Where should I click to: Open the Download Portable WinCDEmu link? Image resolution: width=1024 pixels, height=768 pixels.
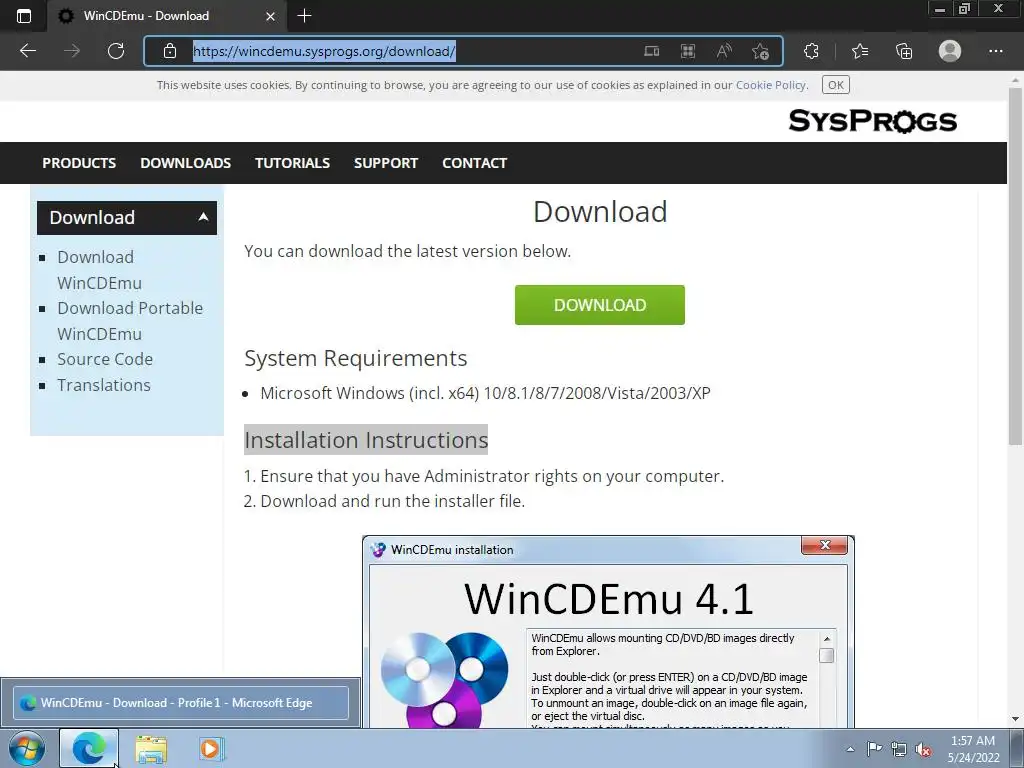(x=130, y=321)
